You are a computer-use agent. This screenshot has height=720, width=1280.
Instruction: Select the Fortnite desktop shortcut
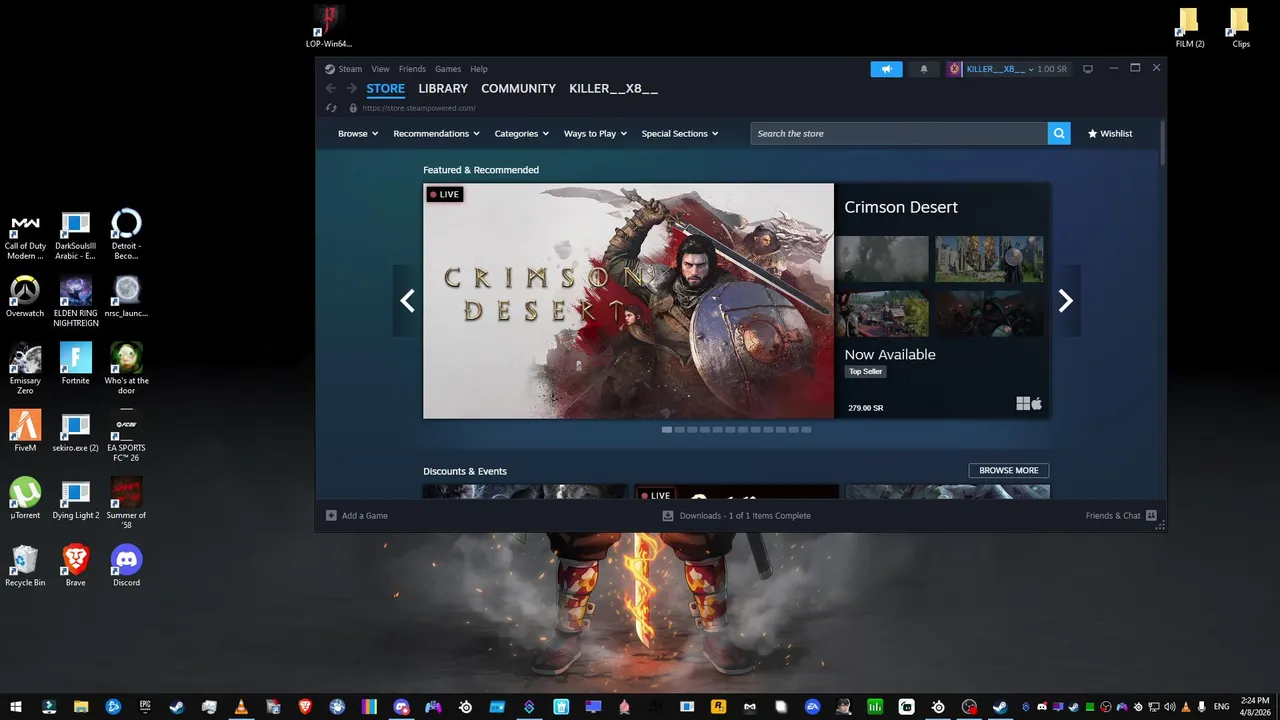pyautogui.click(x=76, y=364)
